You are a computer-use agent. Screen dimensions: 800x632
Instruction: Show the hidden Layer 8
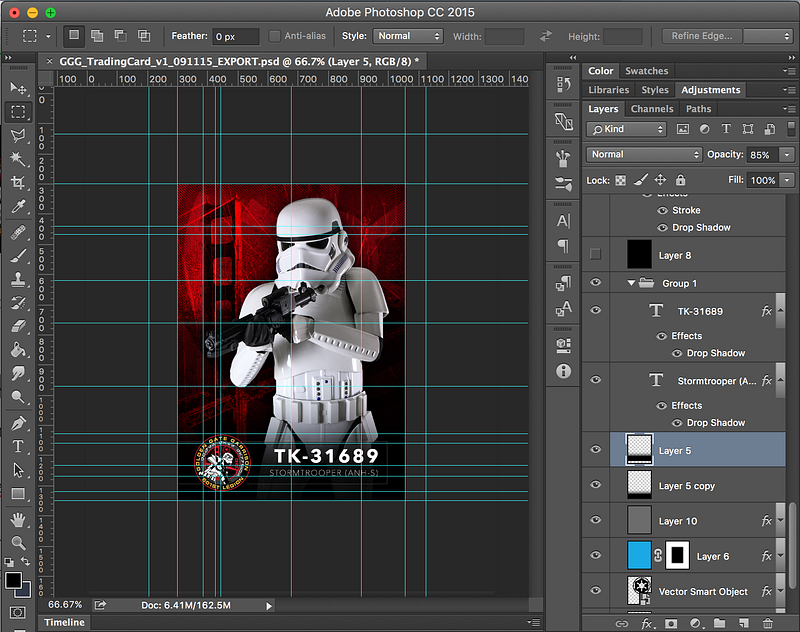(x=595, y=254)
